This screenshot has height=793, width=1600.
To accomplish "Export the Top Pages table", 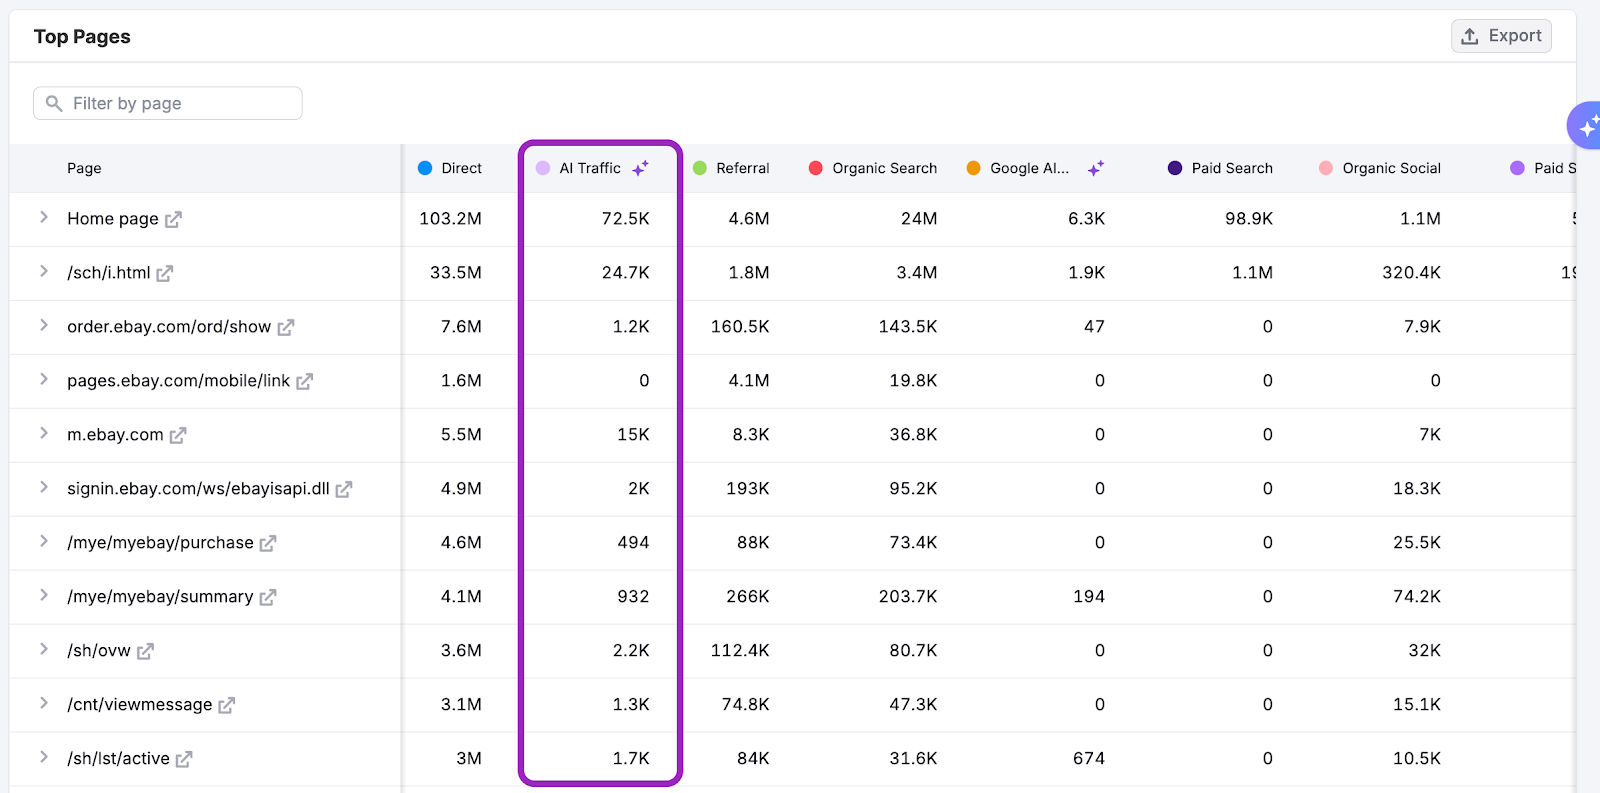I will [1501, 36].
